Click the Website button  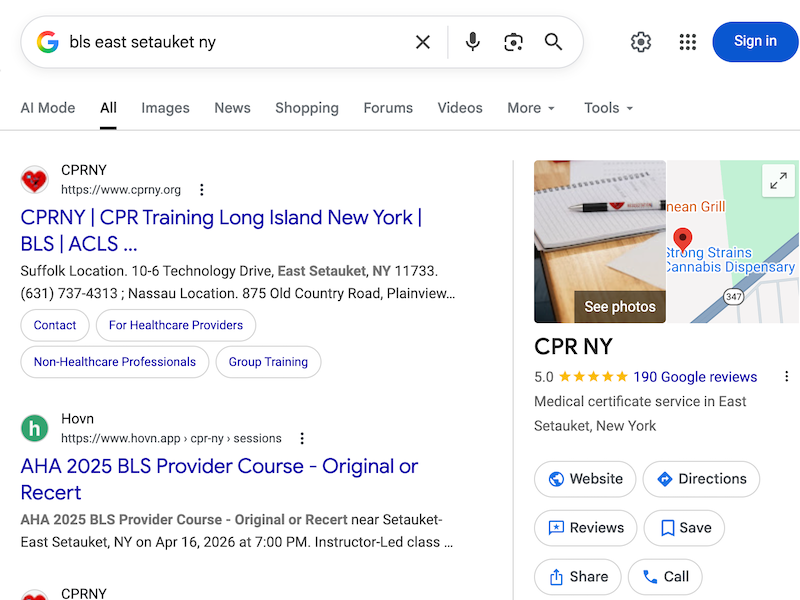coord(585,479)
